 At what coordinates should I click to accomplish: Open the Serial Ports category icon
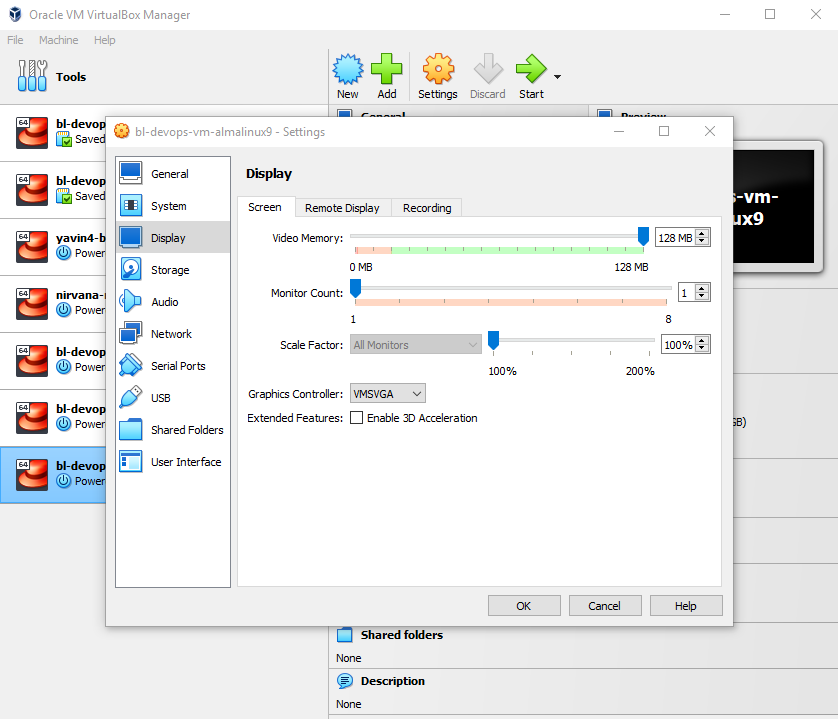tap(131, 366)
